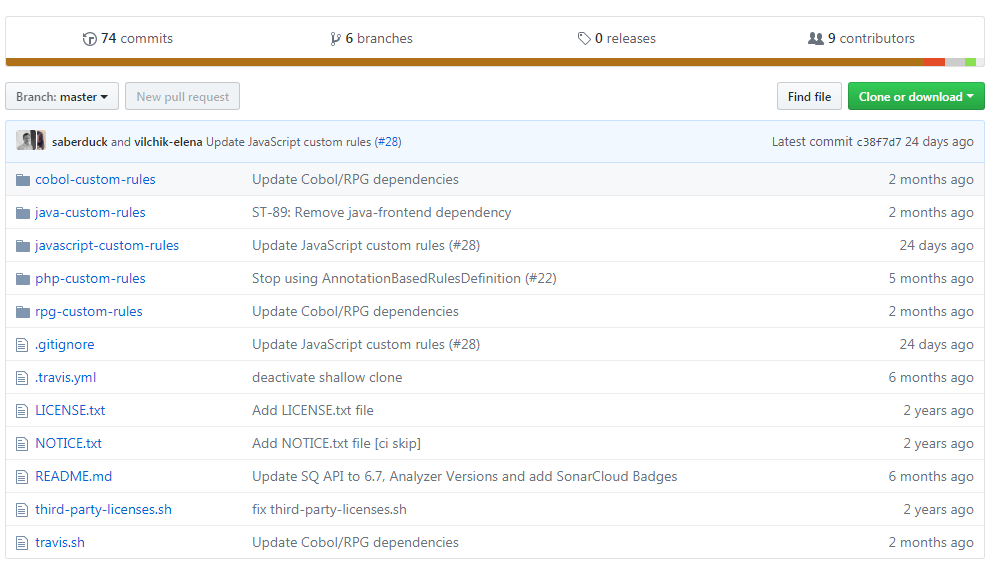Viewport: 992px width, 568px height.
Task: Open saberduck's profile link
Action: 80,142
